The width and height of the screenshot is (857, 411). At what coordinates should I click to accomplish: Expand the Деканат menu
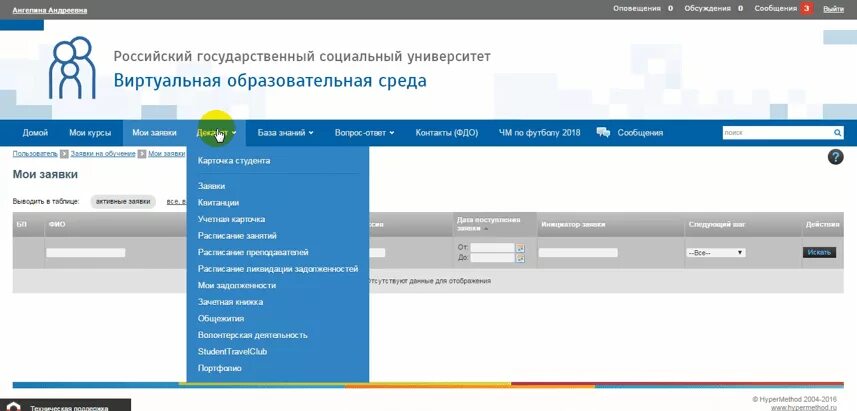pos(216,133)
